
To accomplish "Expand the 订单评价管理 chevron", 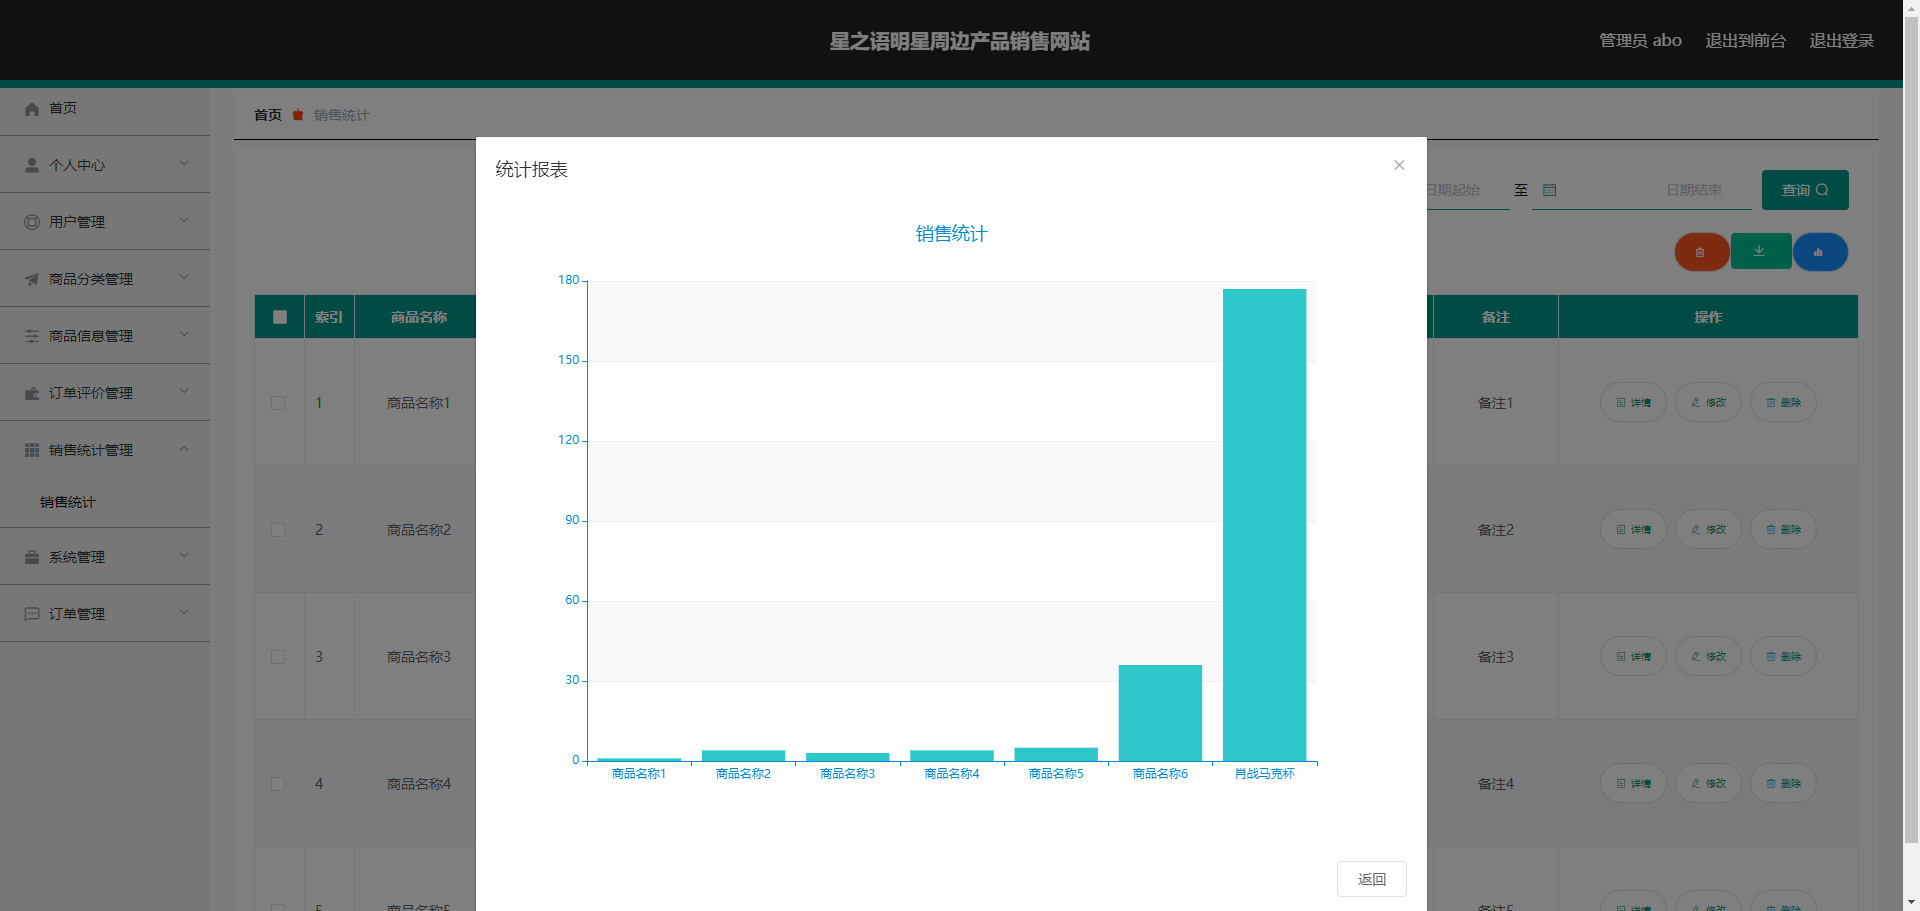I will point(184,391).
